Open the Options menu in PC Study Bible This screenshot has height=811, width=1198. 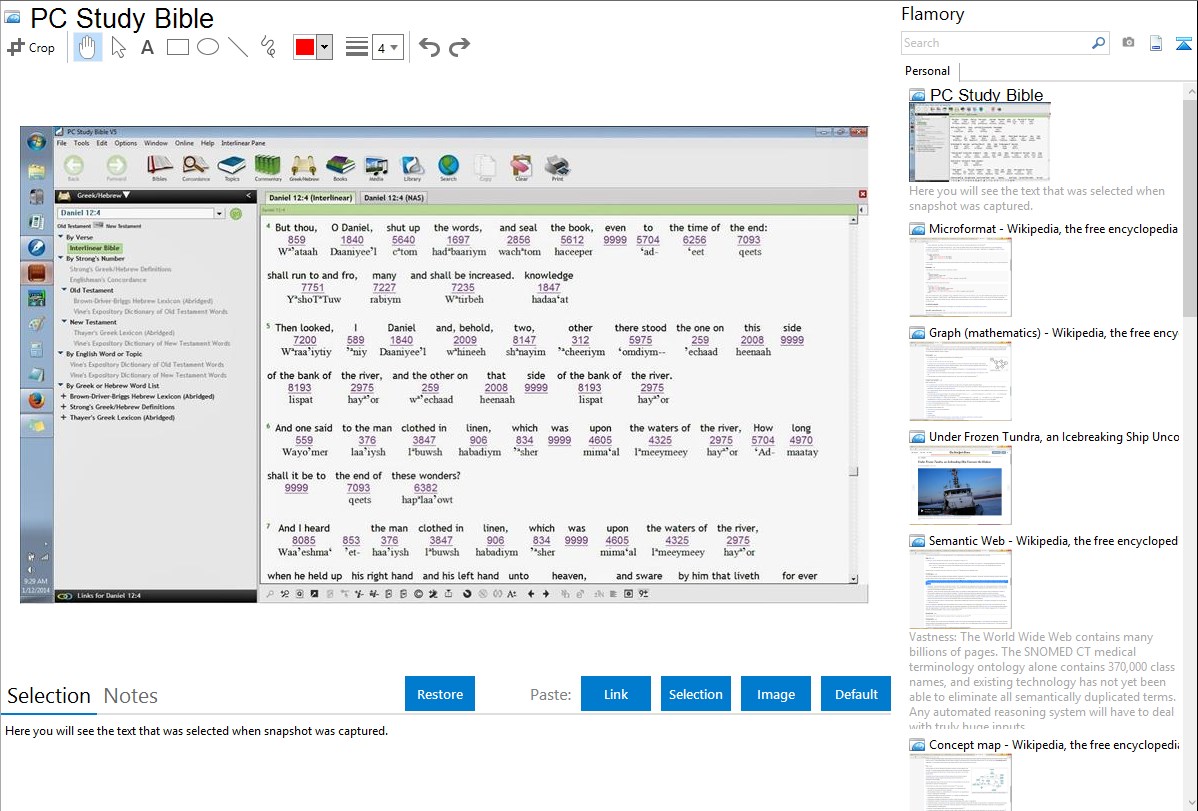click(126, 143)
